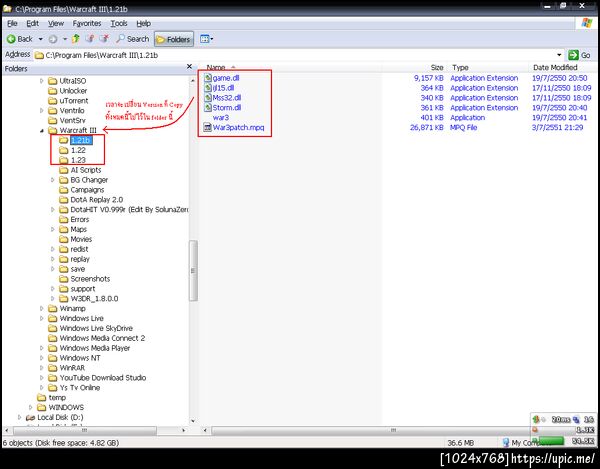Select the AI Scripts folder icon

[x=64, y=170]
